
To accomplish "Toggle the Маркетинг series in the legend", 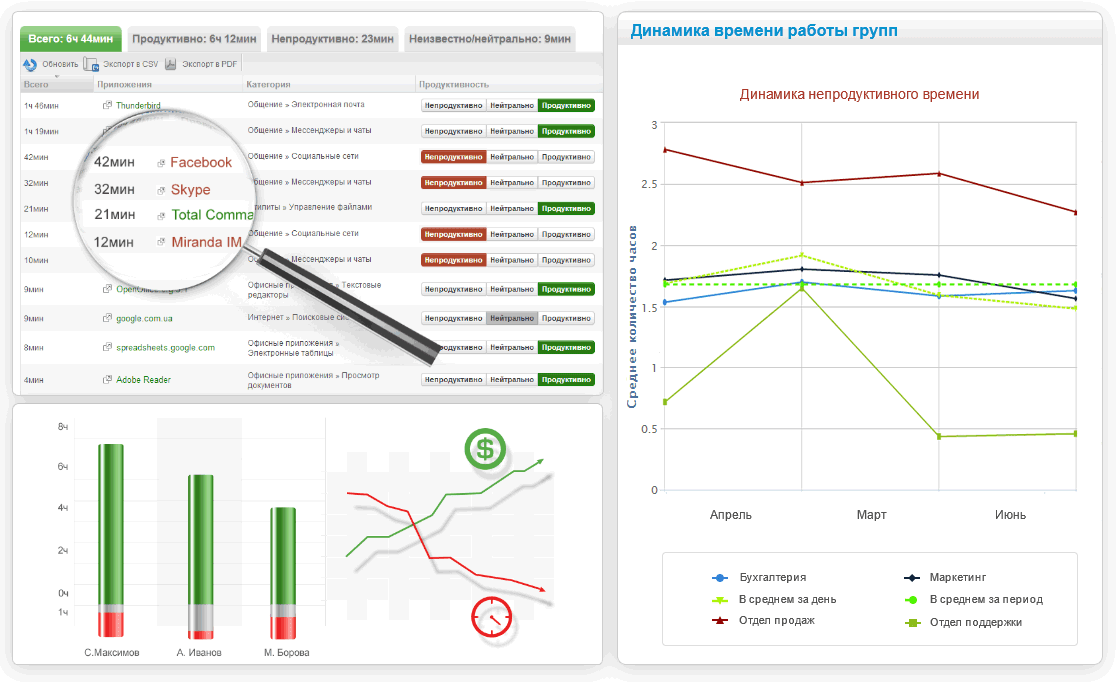I will click(945, 578).
